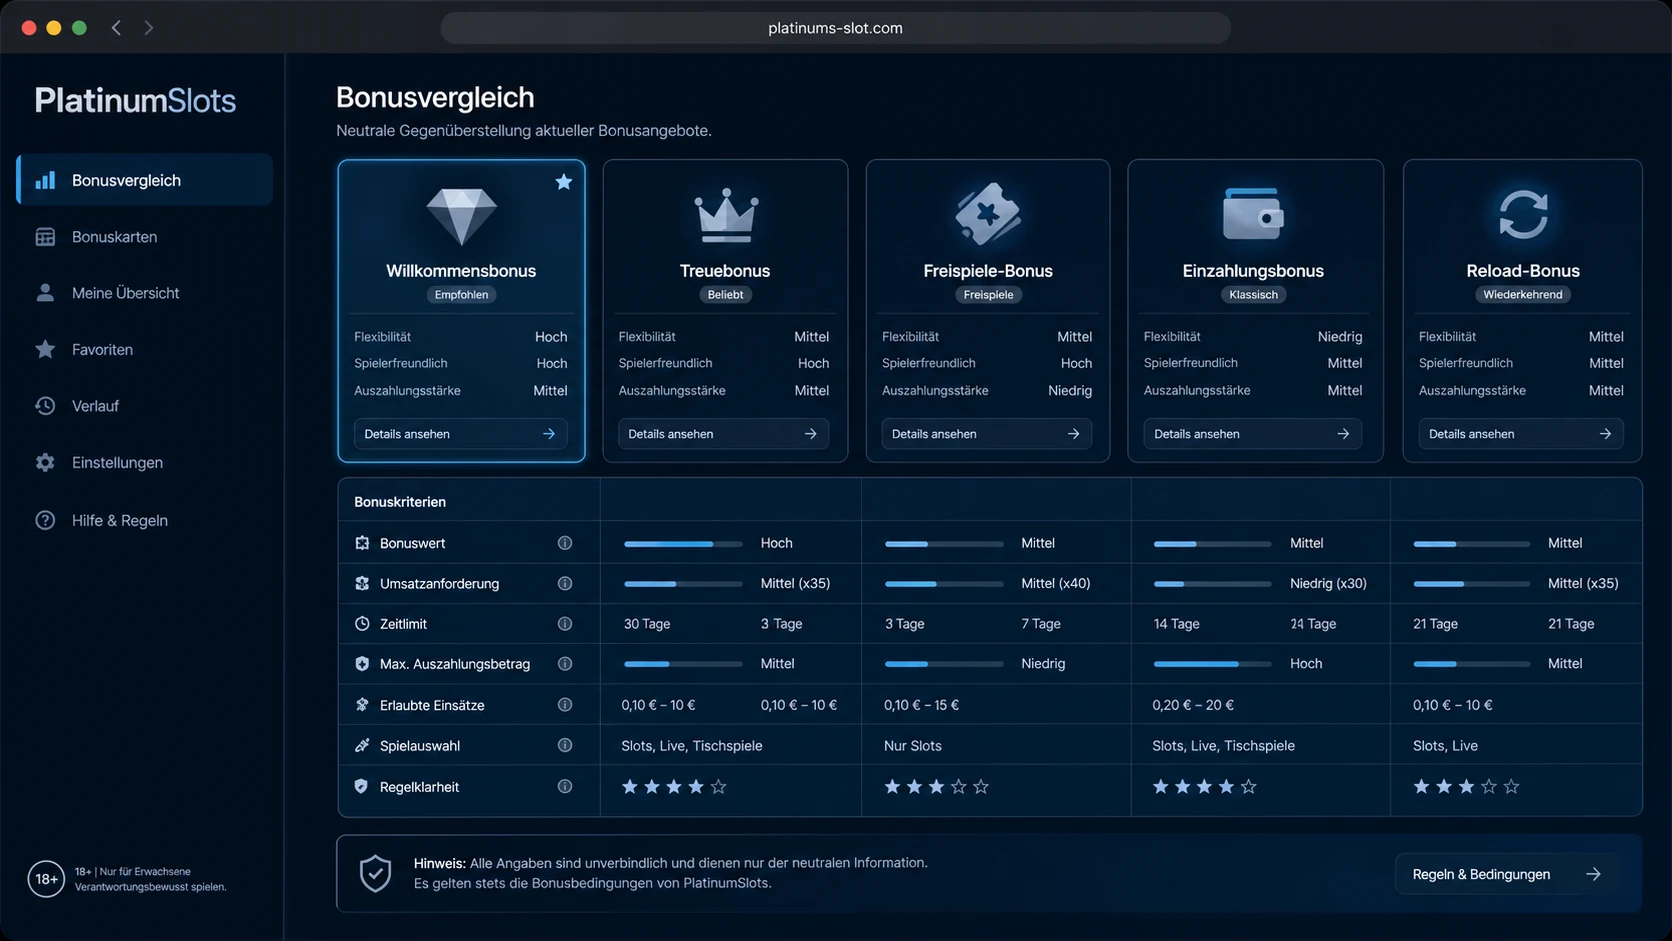The width and height of the screenshot is (1672, 941).
Task: Click the Einzahlungsbonus wallet icon
Action: (1253, 214)
